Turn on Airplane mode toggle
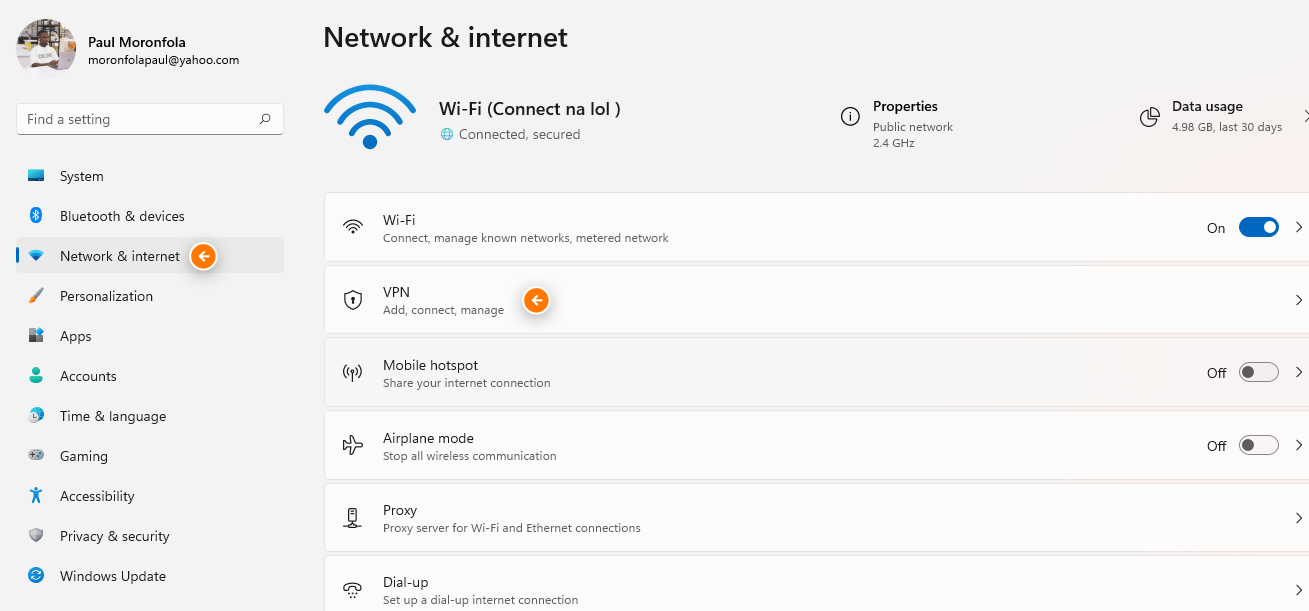This screenshot has height=611, width=1309. click(1259, 445)
